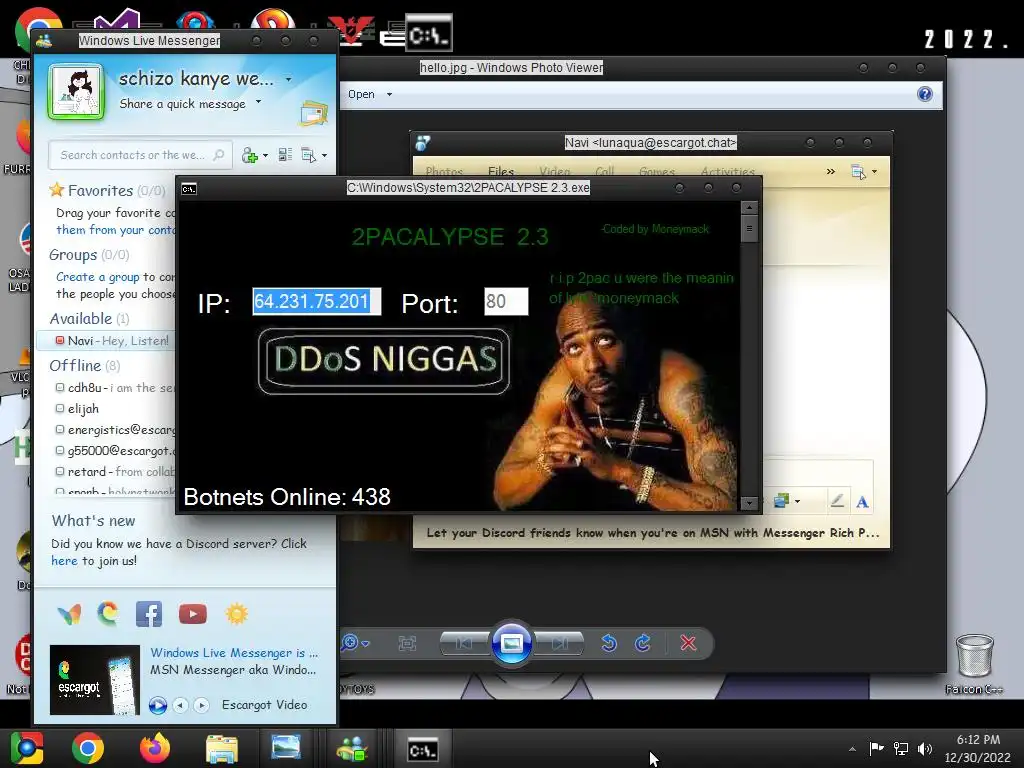Delete the photo with red X
This screenshot has width=1024, height=768.
pyautogui.click(x=688, y=643)
